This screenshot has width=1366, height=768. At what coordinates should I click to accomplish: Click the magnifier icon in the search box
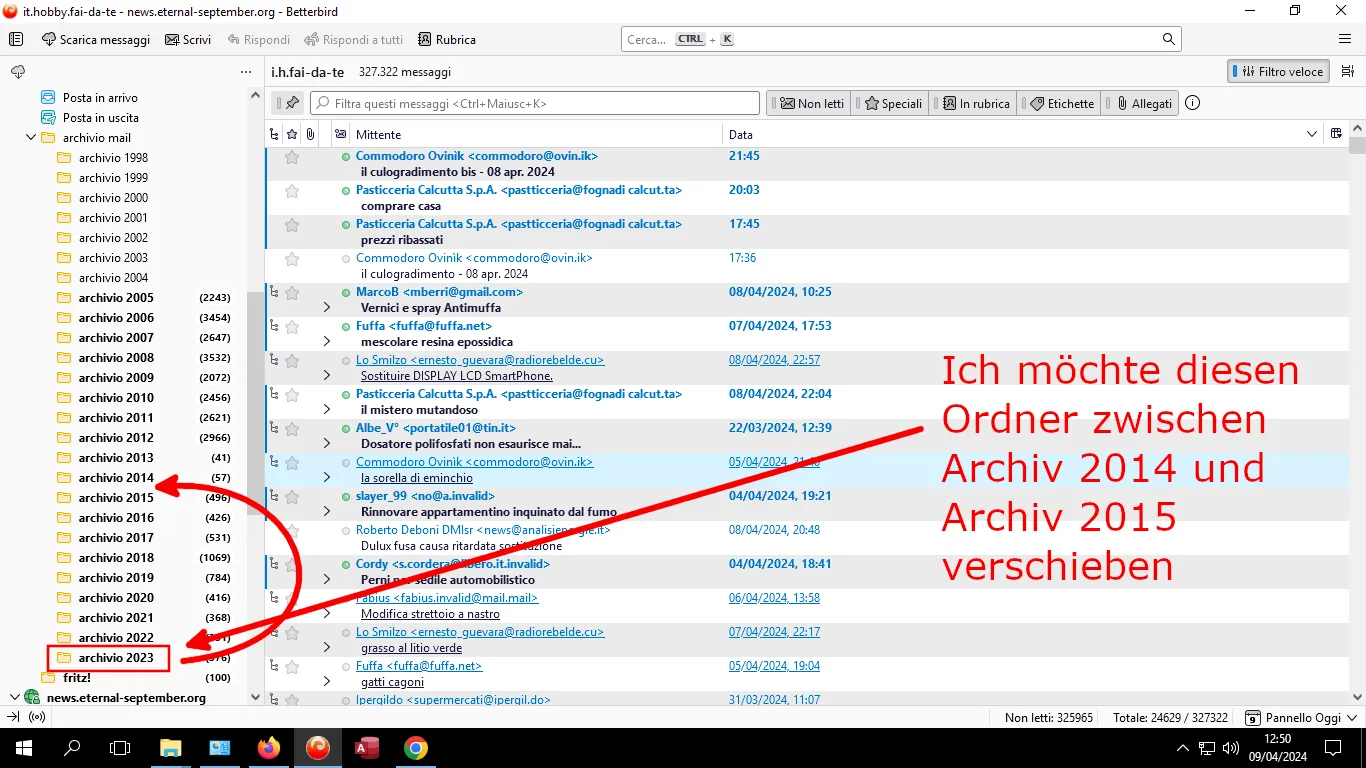pyautogui.click(x=1168, y=40)
